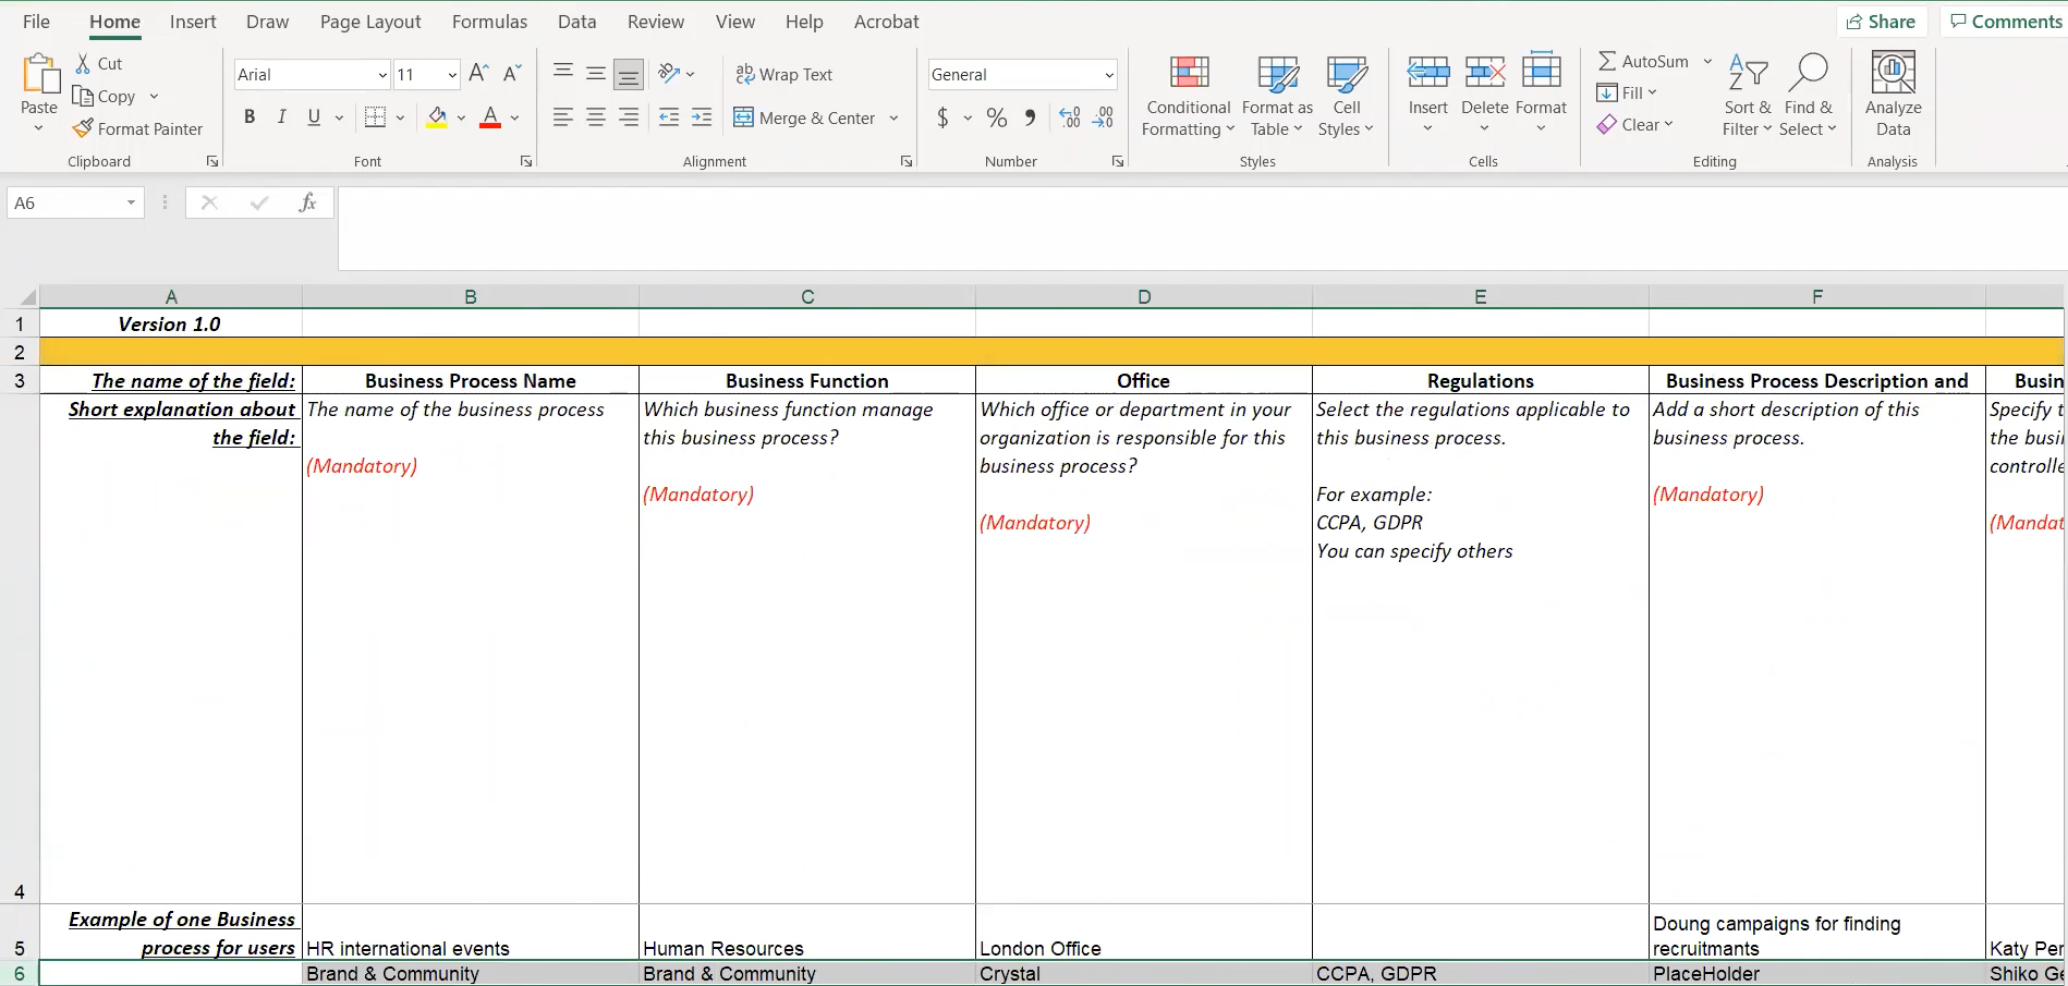This screenshot has width=2068, height=986.
Task: Toggle Underline formatting
Action: 314,117
